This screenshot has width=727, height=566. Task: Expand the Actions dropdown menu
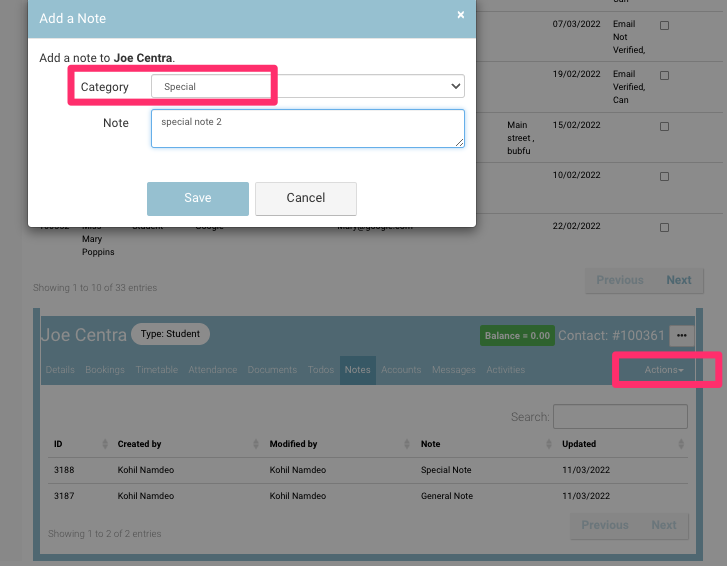pos(664,370)
